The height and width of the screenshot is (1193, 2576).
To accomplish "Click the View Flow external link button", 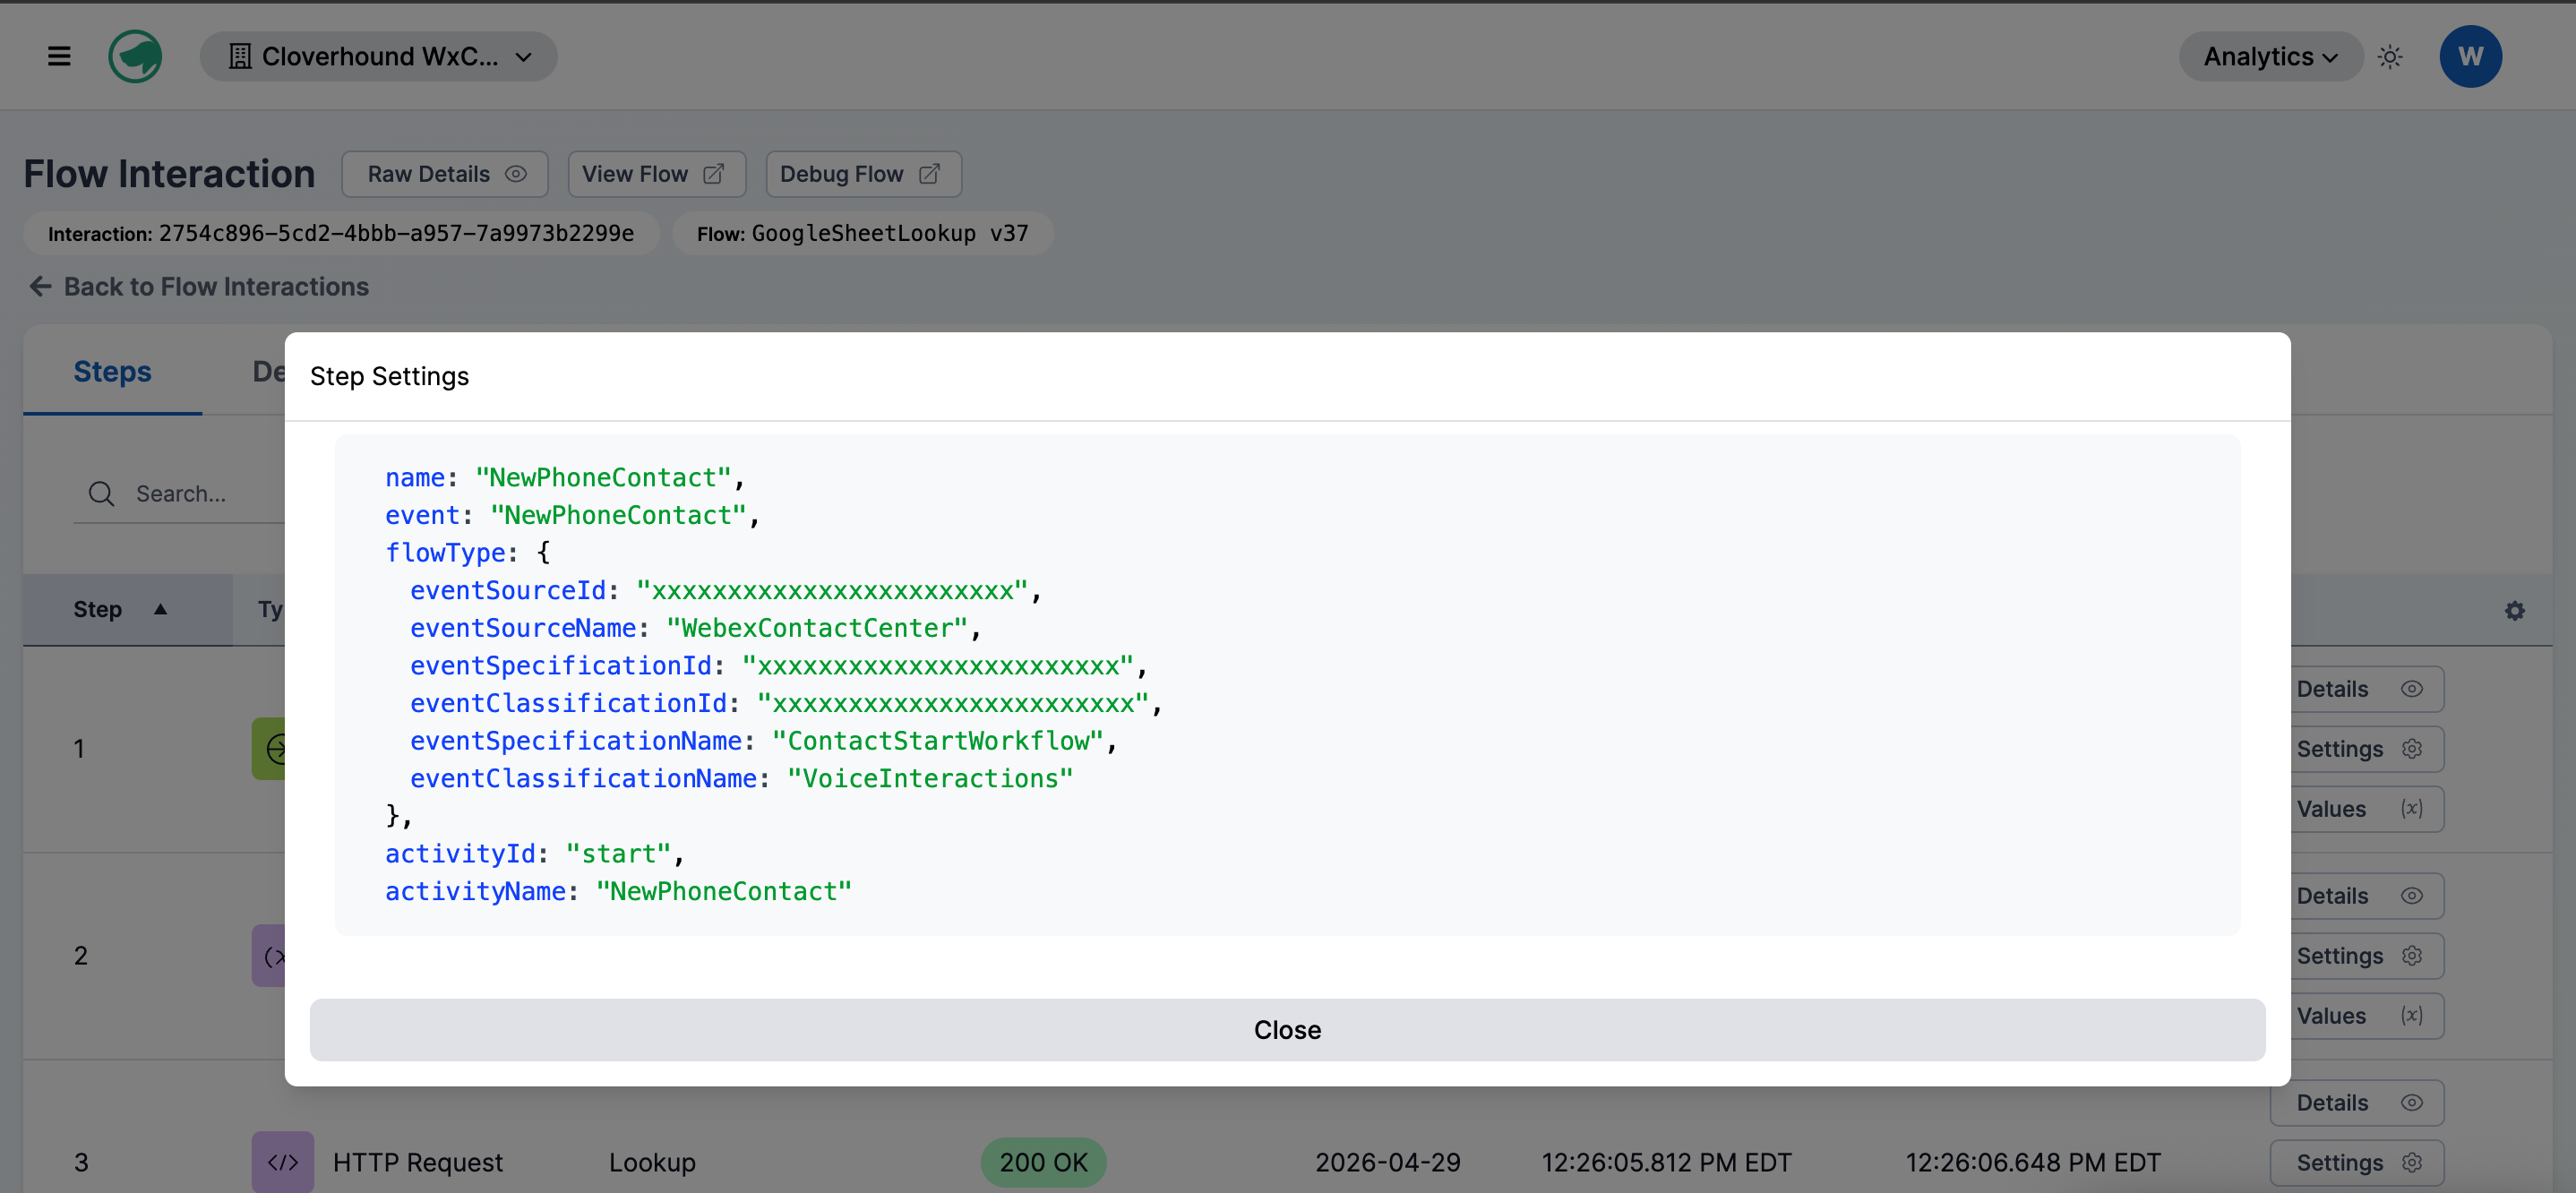I will (x=657, y=174).
